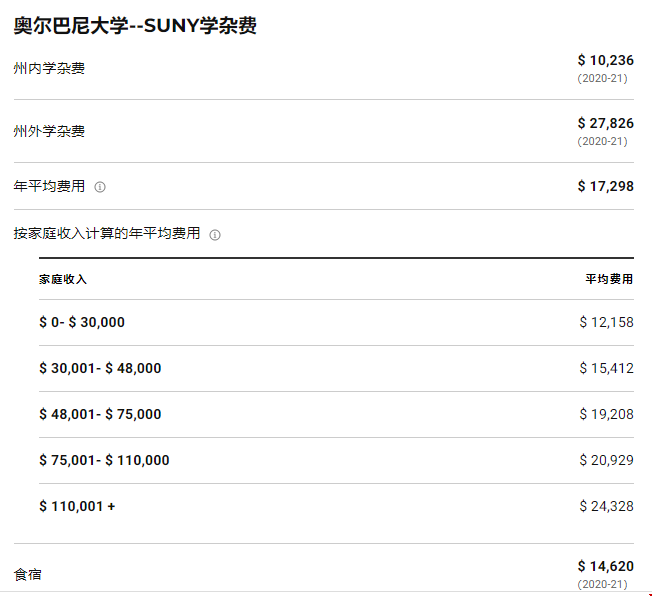
Task: Select the 平均费用 column header
Action: pos(609,279)
